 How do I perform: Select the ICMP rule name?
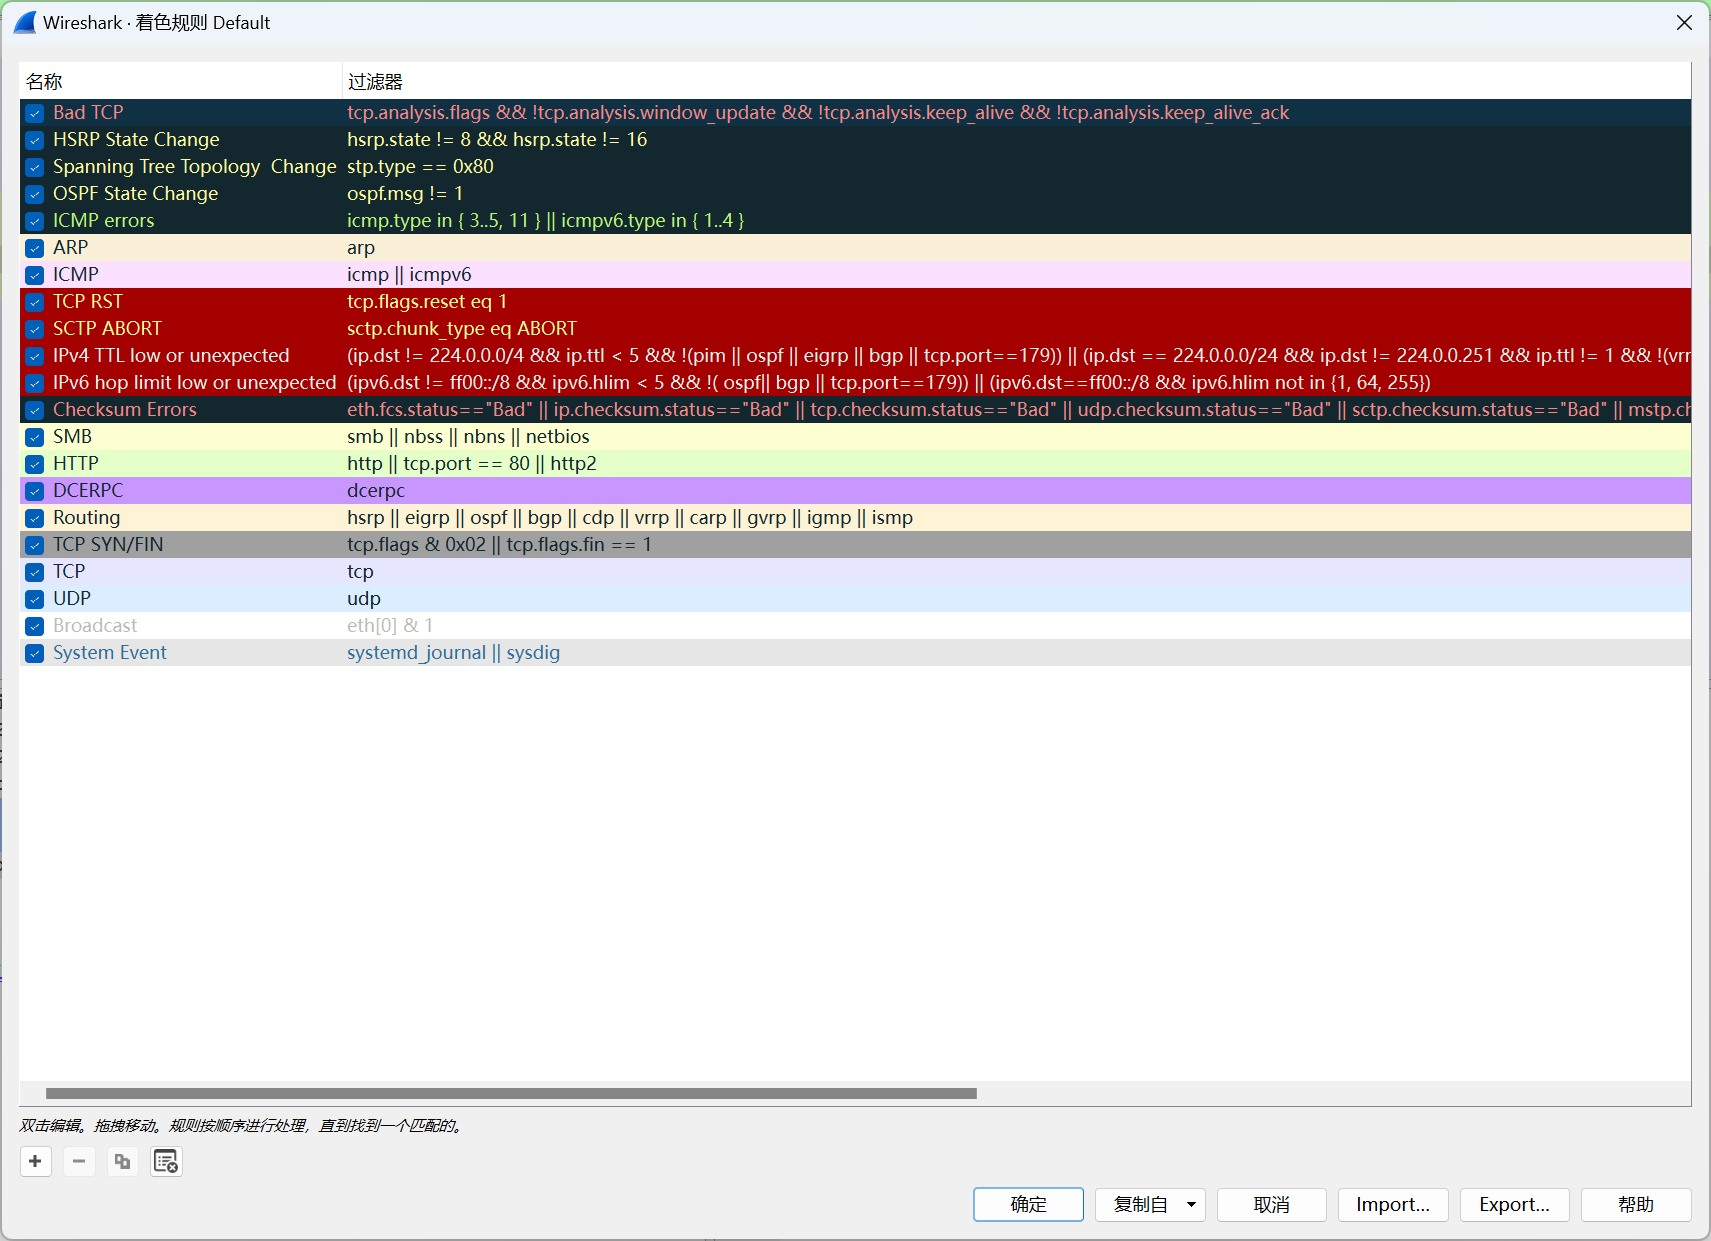coord(76,274)
